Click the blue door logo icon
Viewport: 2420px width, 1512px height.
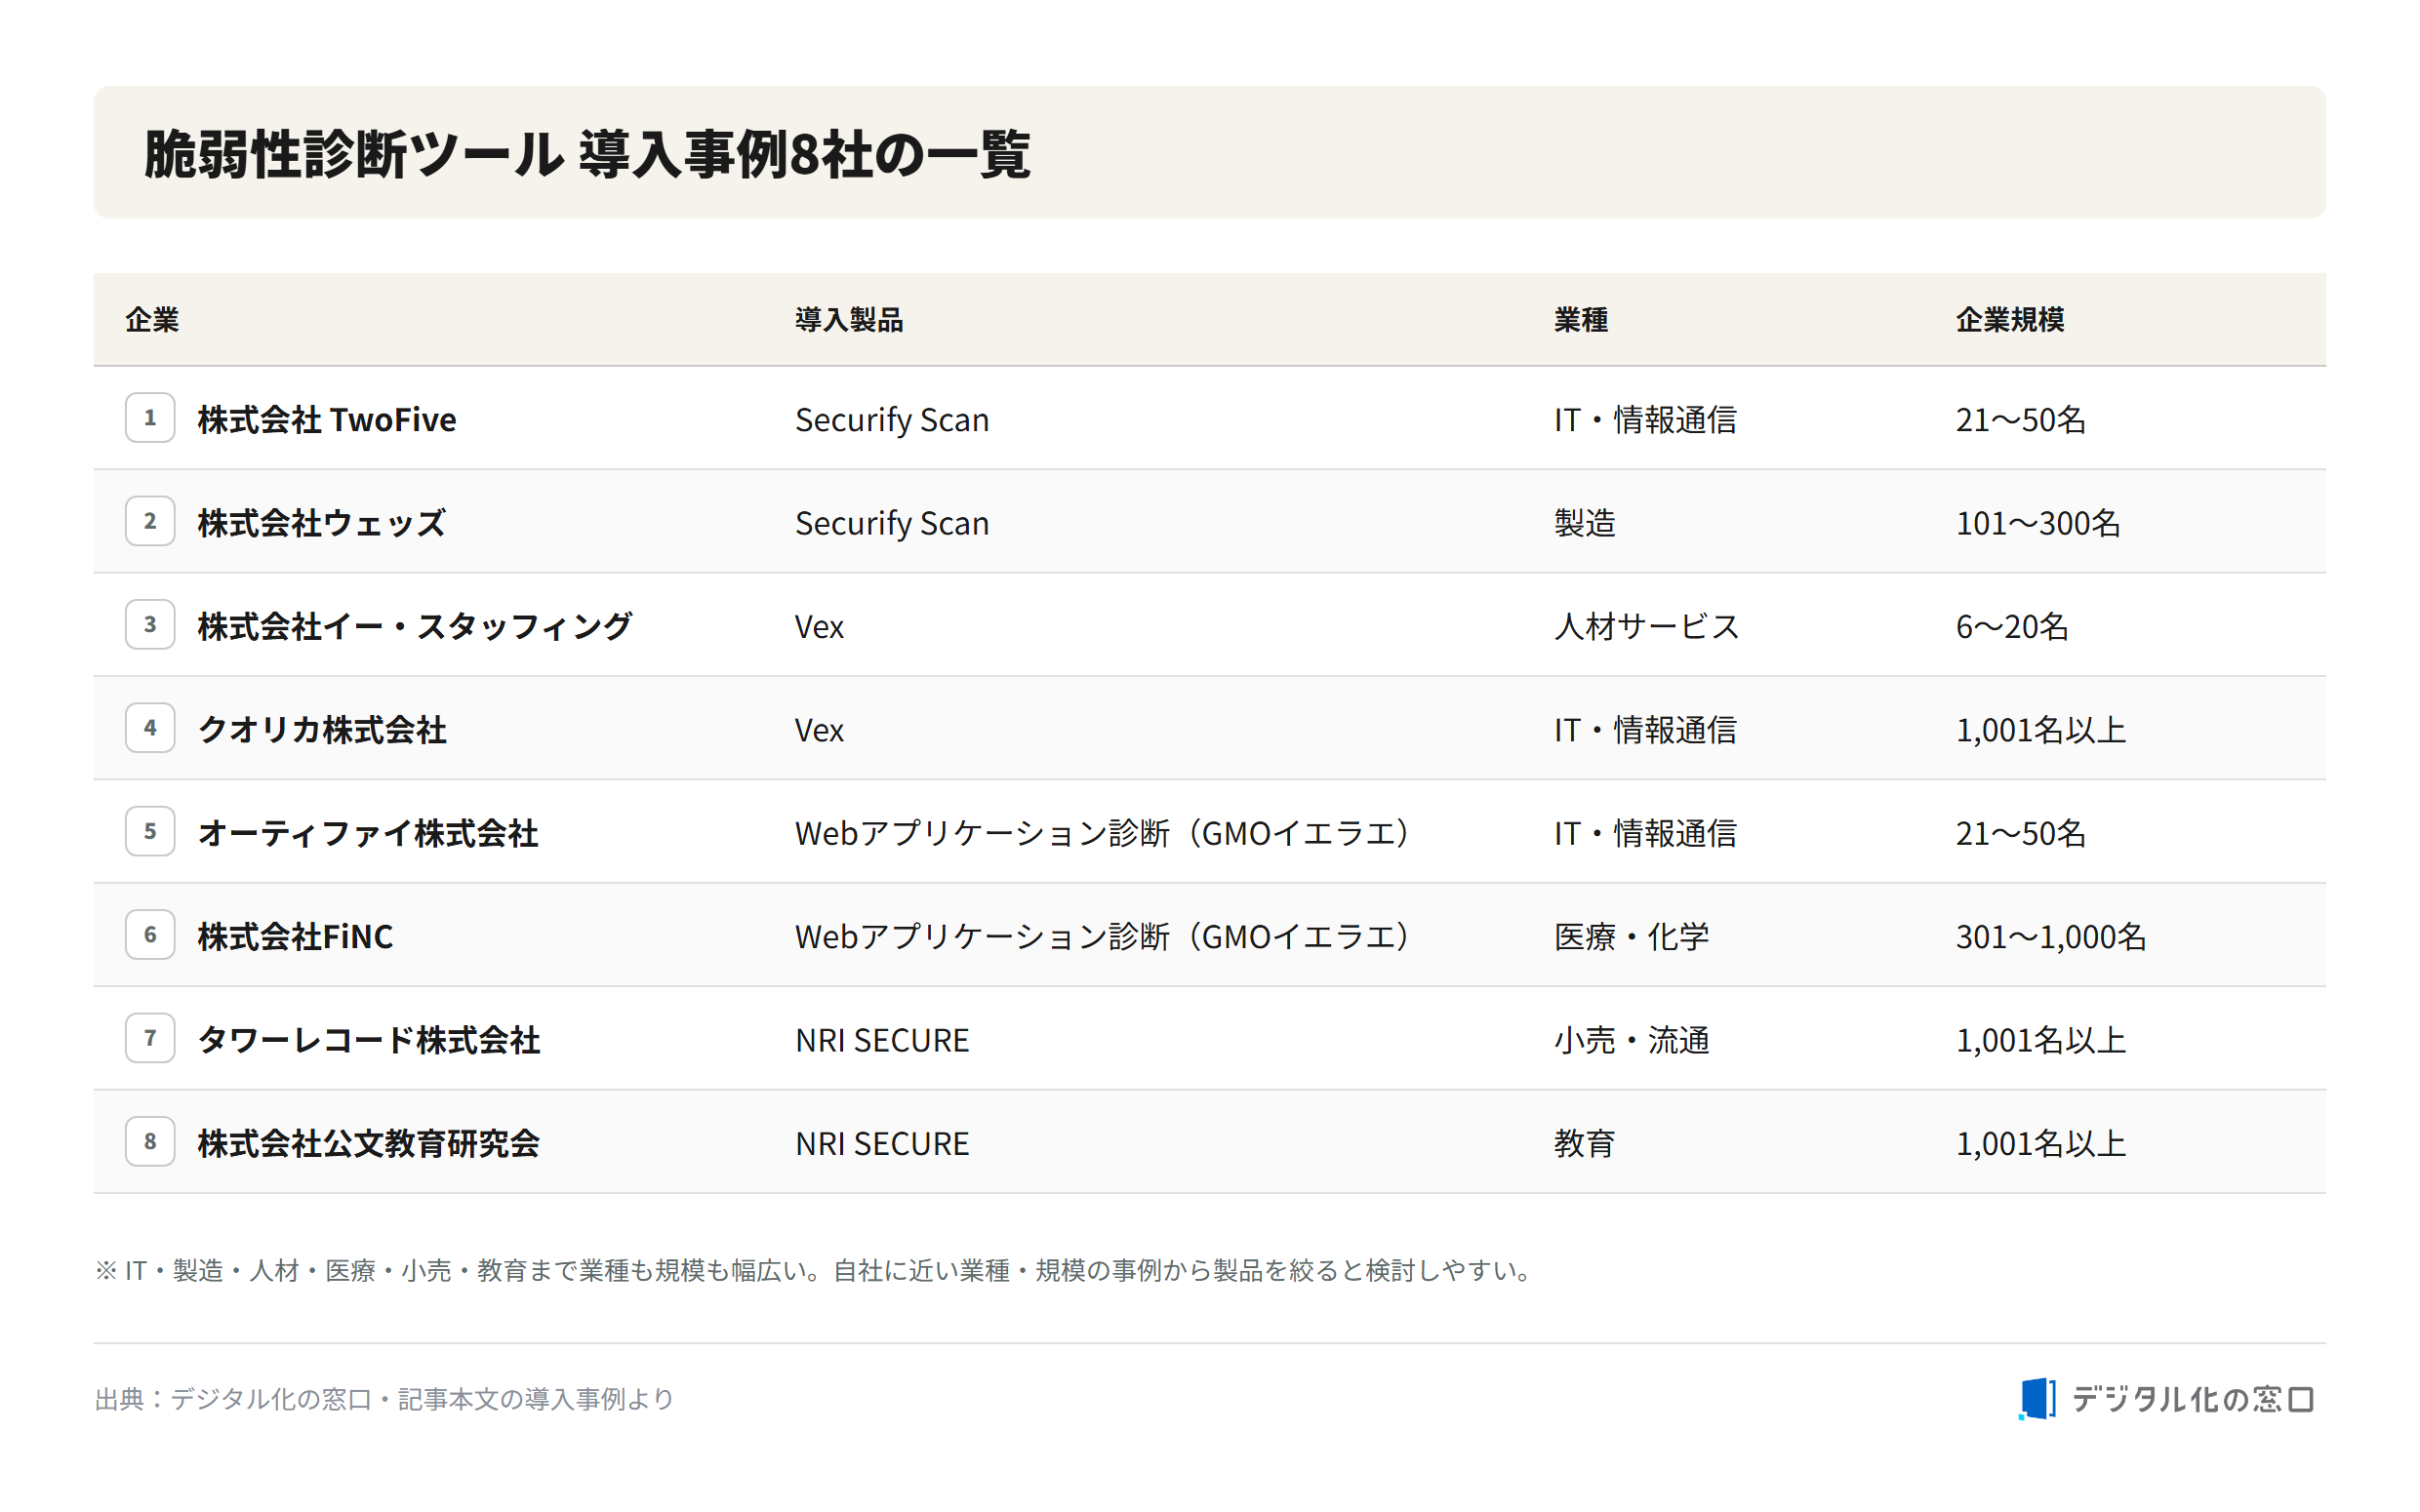pyautogui.click(x=2037, y=1398)
